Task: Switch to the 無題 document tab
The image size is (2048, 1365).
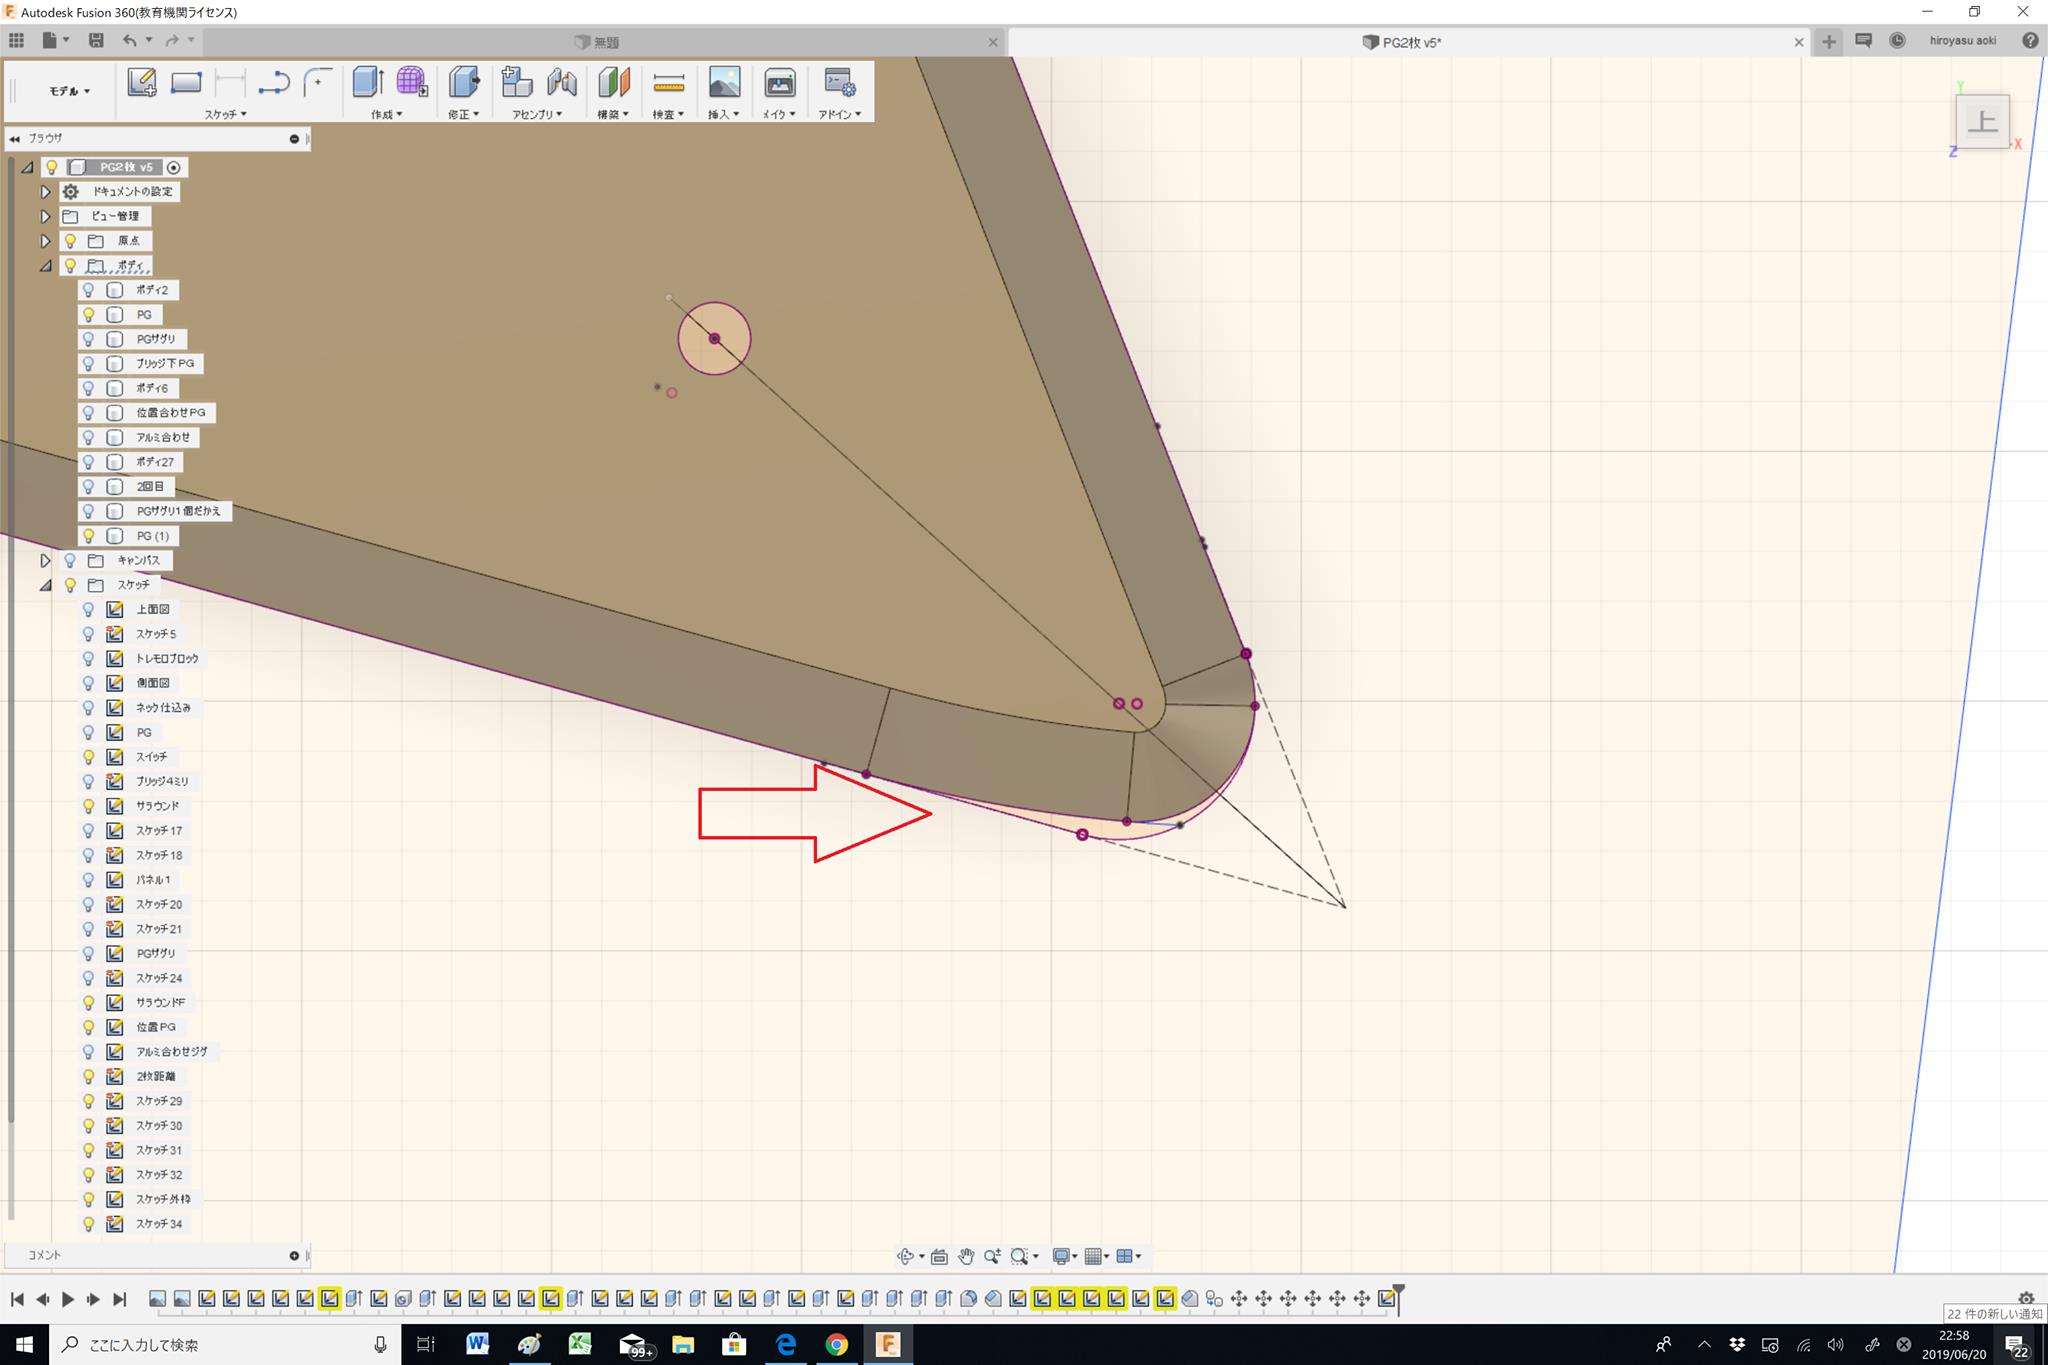Action: point(605,42)
